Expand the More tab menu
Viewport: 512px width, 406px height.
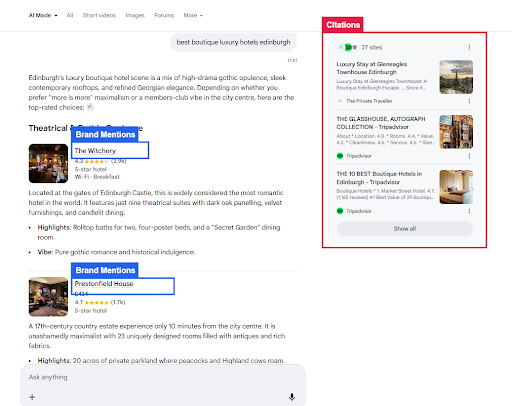pos(193,15)
